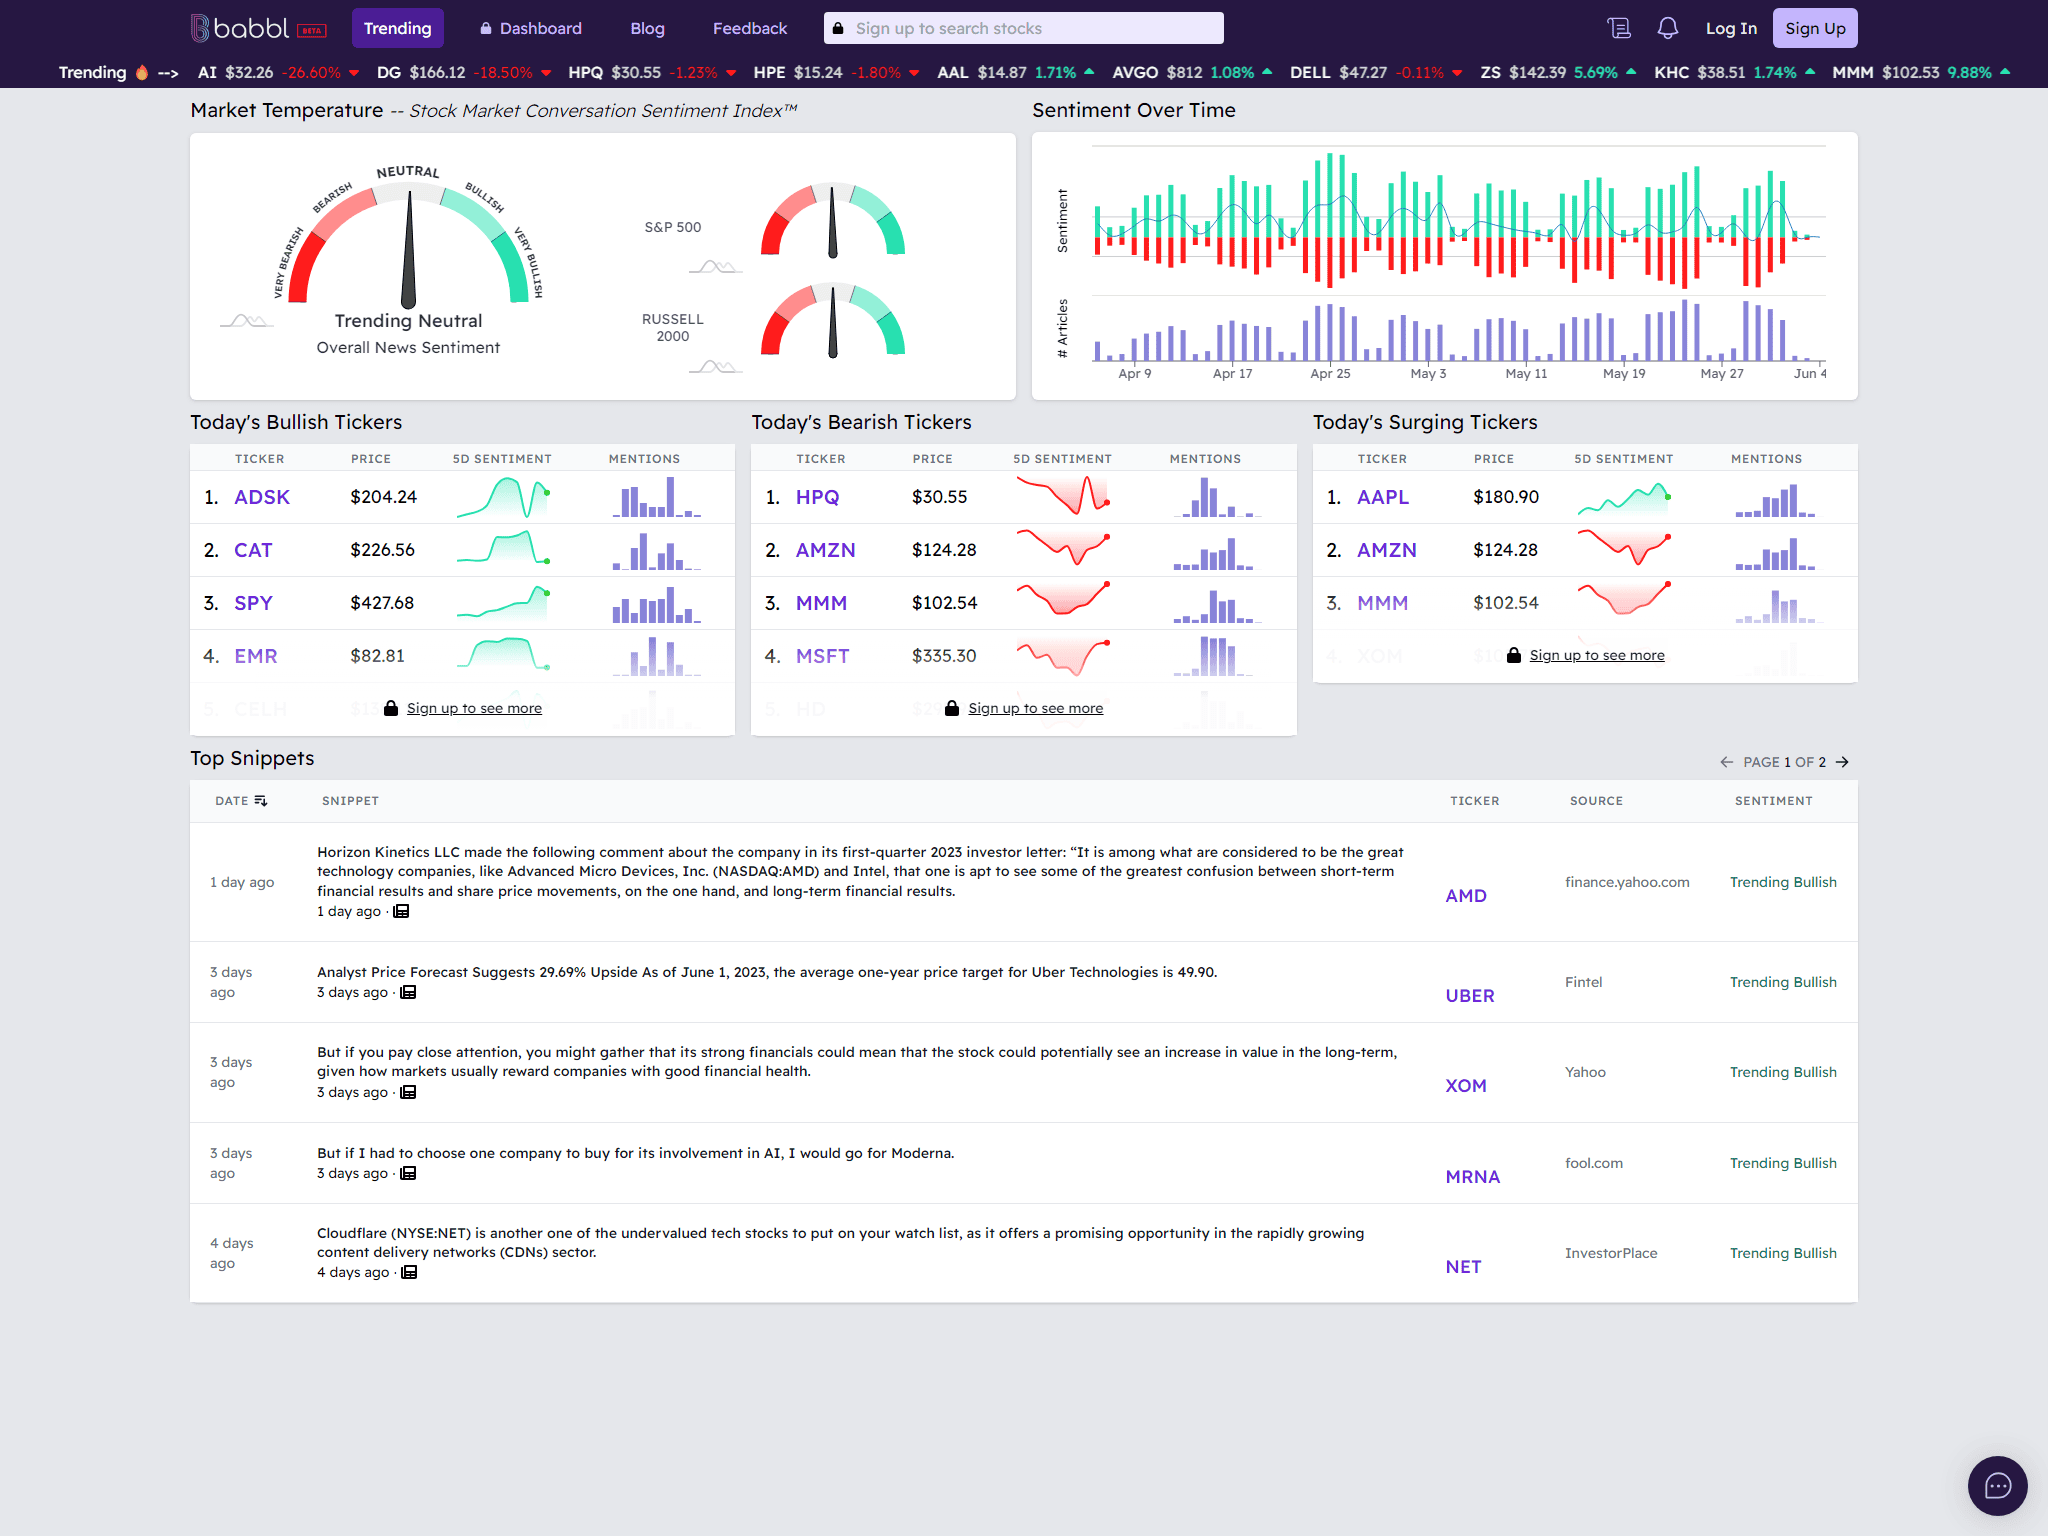Screen dimensions: 2048x1536
Task: Click Sign up to see more under Bullish
Action: point(474,708)
